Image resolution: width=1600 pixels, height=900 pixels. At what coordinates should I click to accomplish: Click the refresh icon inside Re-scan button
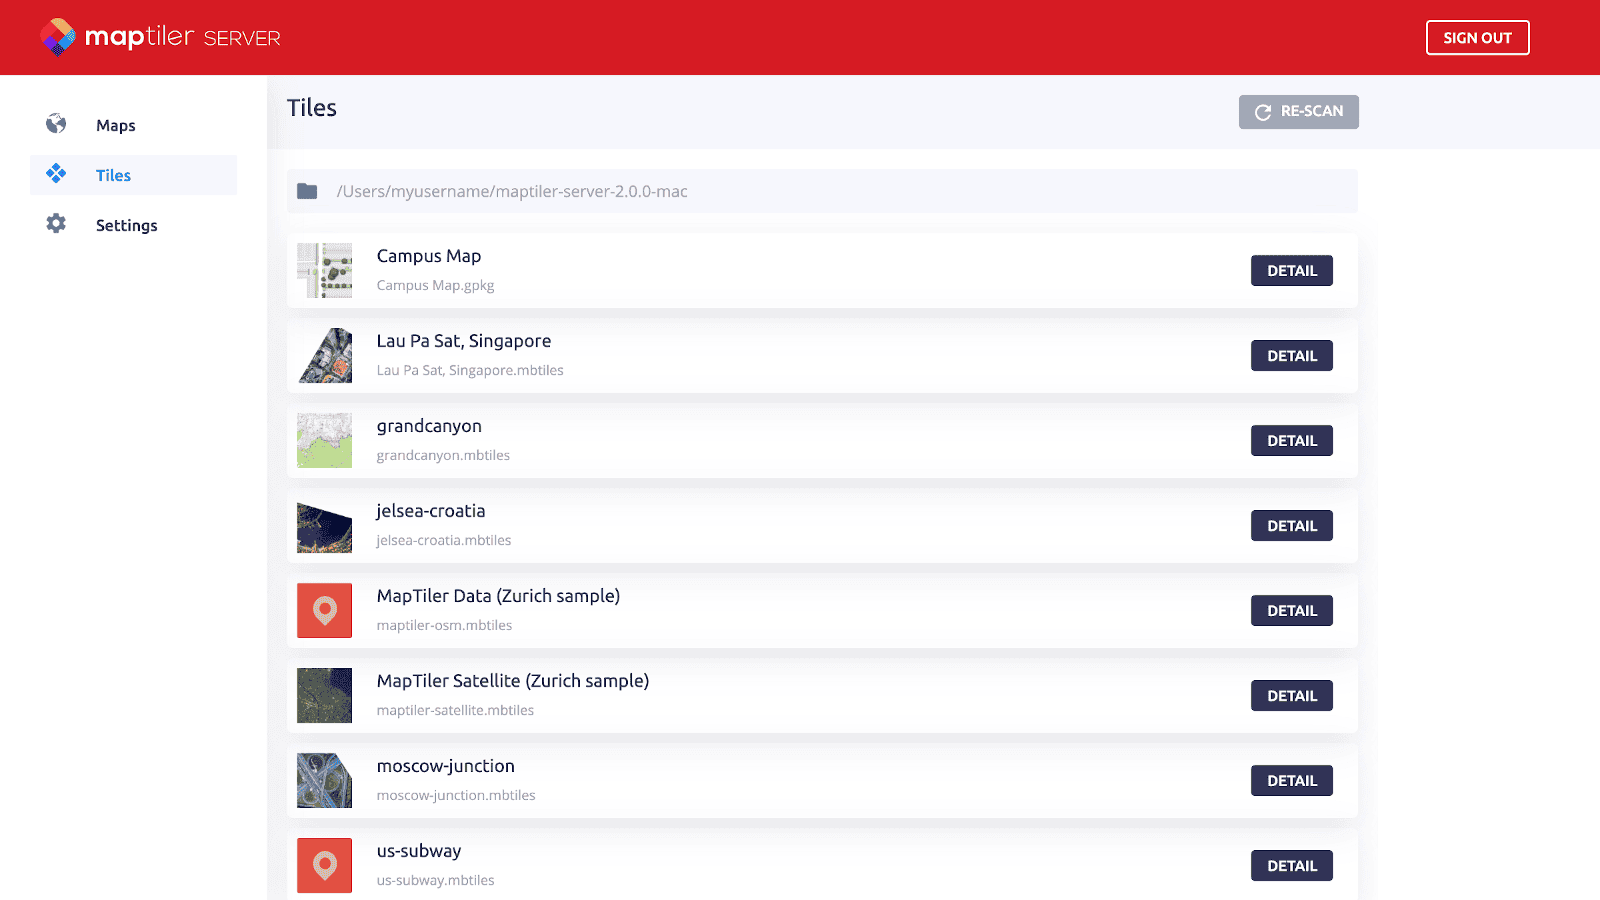[x=1262, y=112]
